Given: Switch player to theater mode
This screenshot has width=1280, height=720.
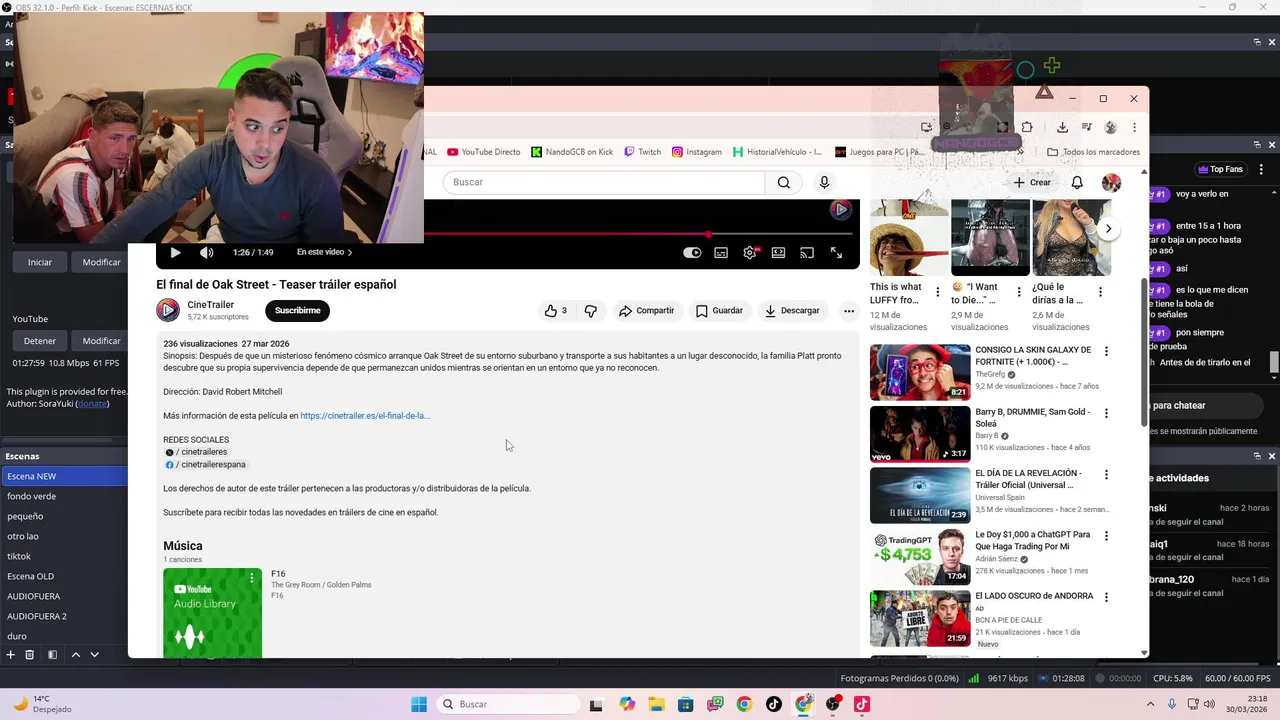Looking at the screenshot, I should coord(778,253).
